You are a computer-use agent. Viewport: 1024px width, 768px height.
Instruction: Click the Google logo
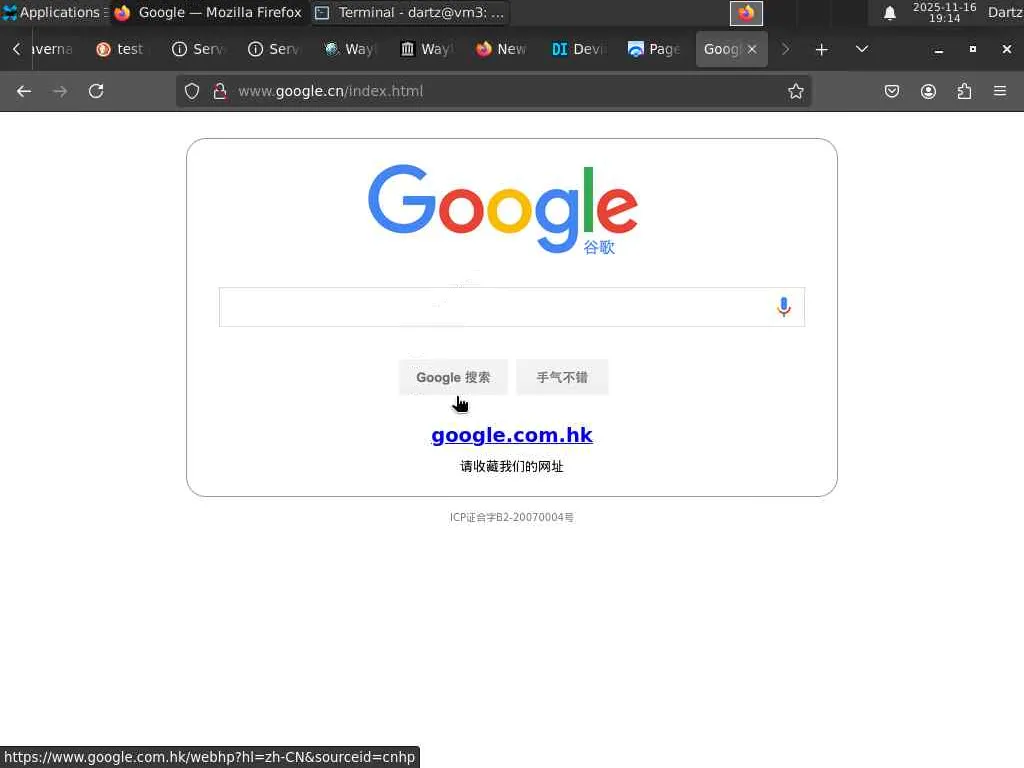click(x=503, y=209)
